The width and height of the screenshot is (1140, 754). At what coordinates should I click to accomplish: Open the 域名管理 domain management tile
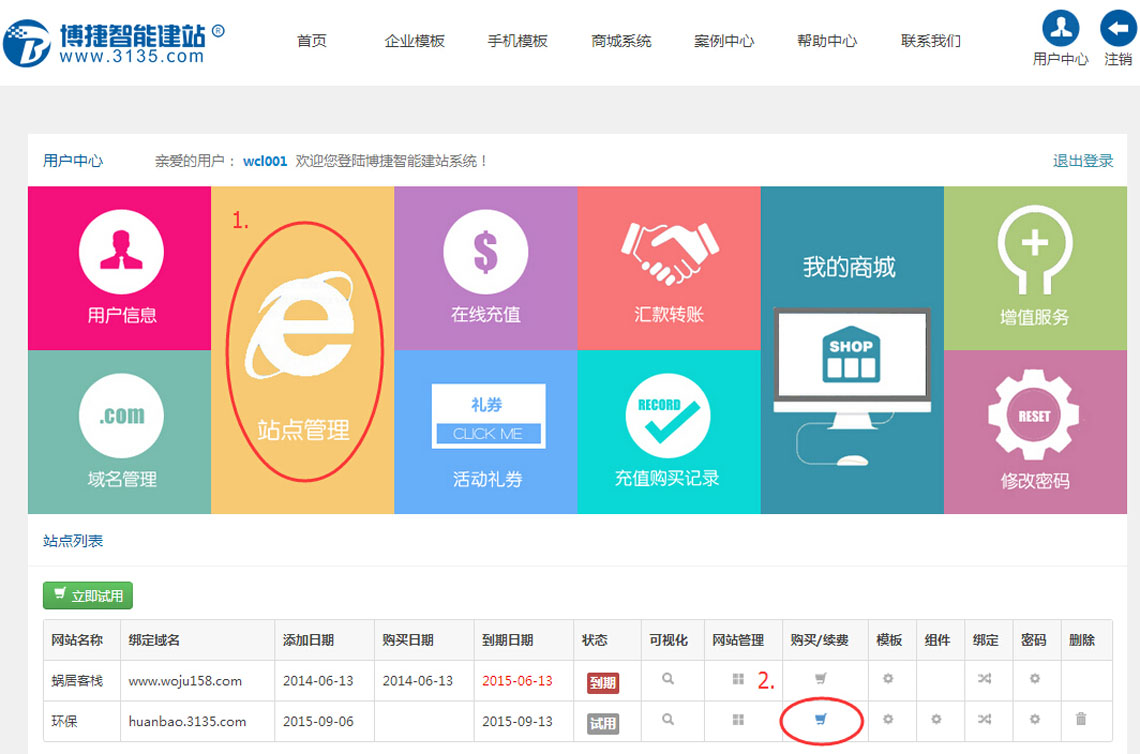coord(120,432)
